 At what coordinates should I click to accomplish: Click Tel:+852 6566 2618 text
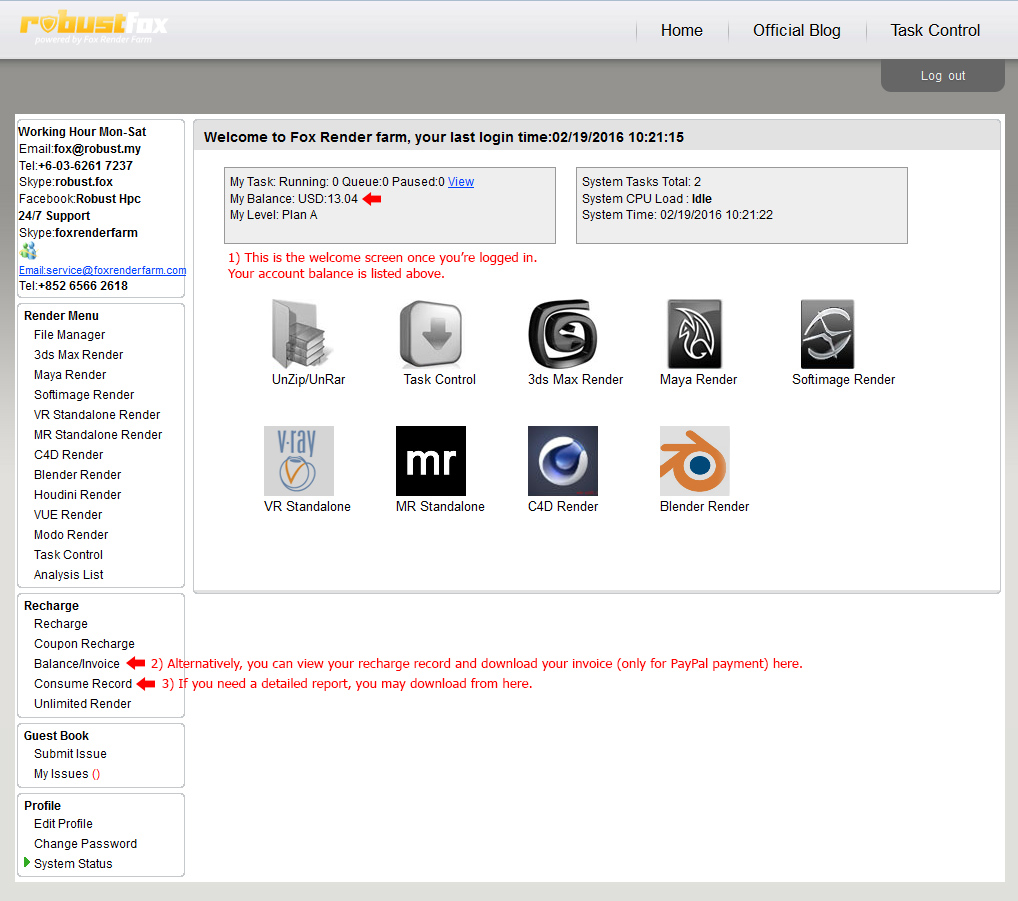73,286
